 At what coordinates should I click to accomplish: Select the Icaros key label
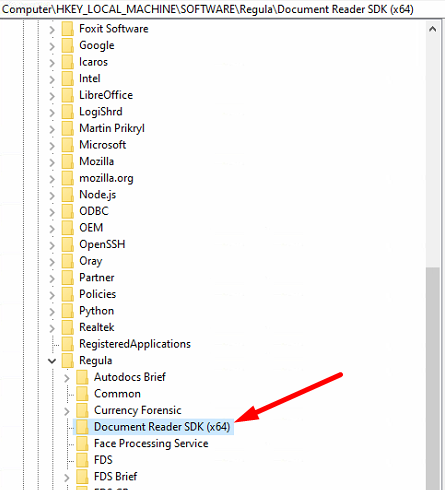click(x=93, y=62)
